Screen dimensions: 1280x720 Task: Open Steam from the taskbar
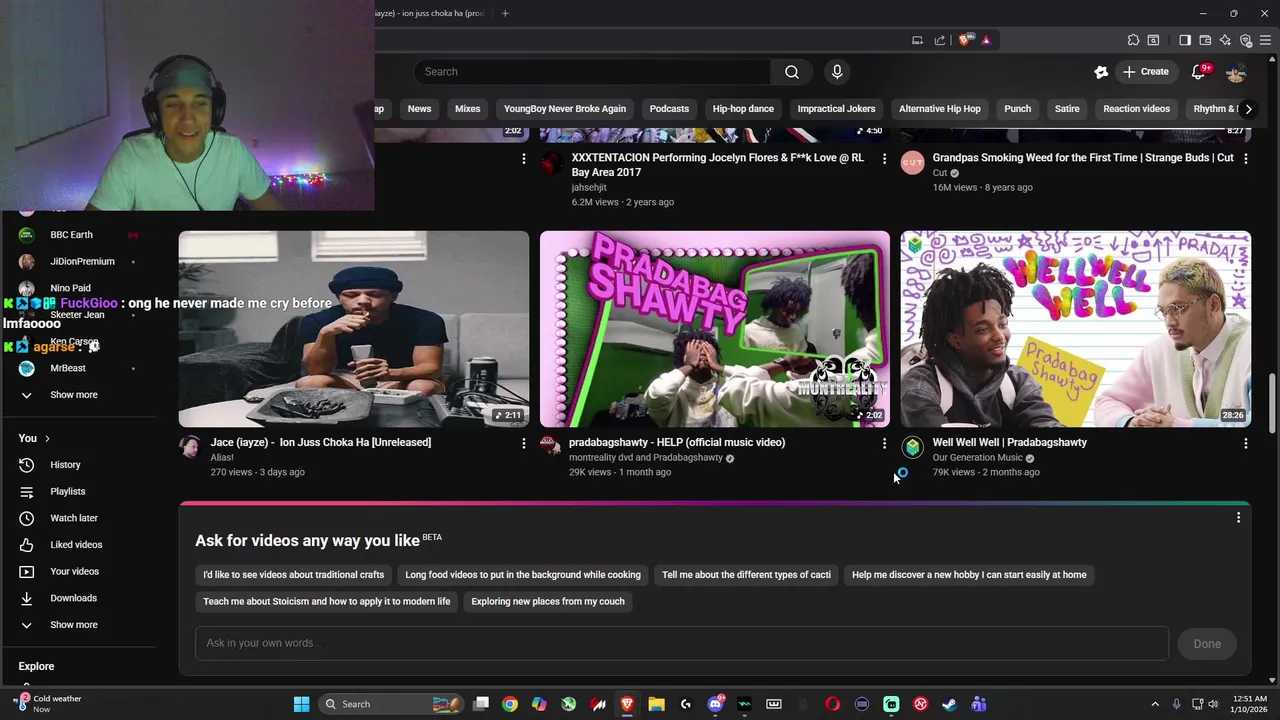click(x=949, y=704)
